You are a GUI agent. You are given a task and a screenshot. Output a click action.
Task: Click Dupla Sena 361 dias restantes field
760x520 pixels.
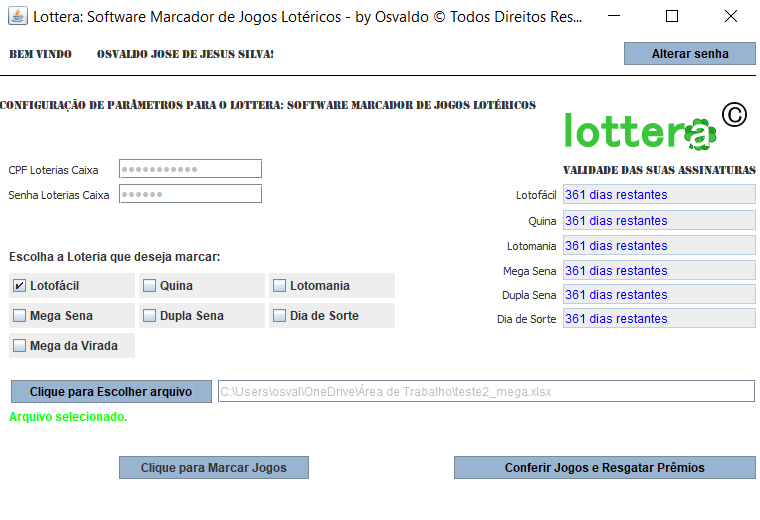tap(659, 295)
